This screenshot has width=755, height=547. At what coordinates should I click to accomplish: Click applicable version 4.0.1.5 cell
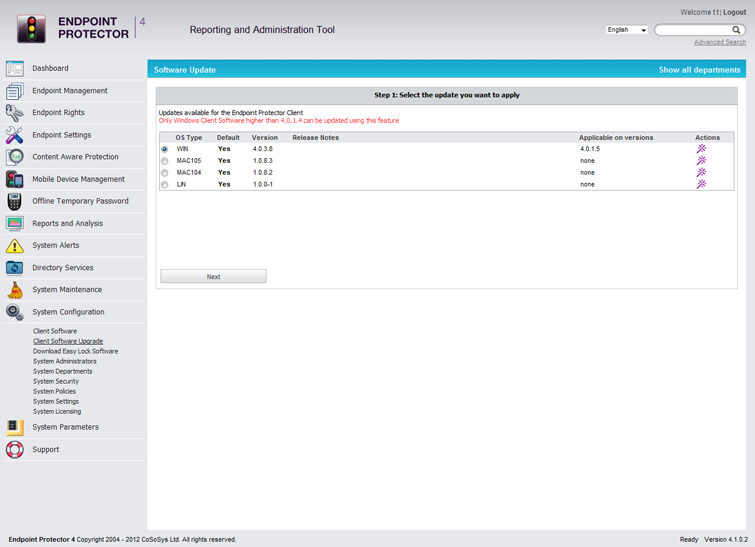(590, 149)
